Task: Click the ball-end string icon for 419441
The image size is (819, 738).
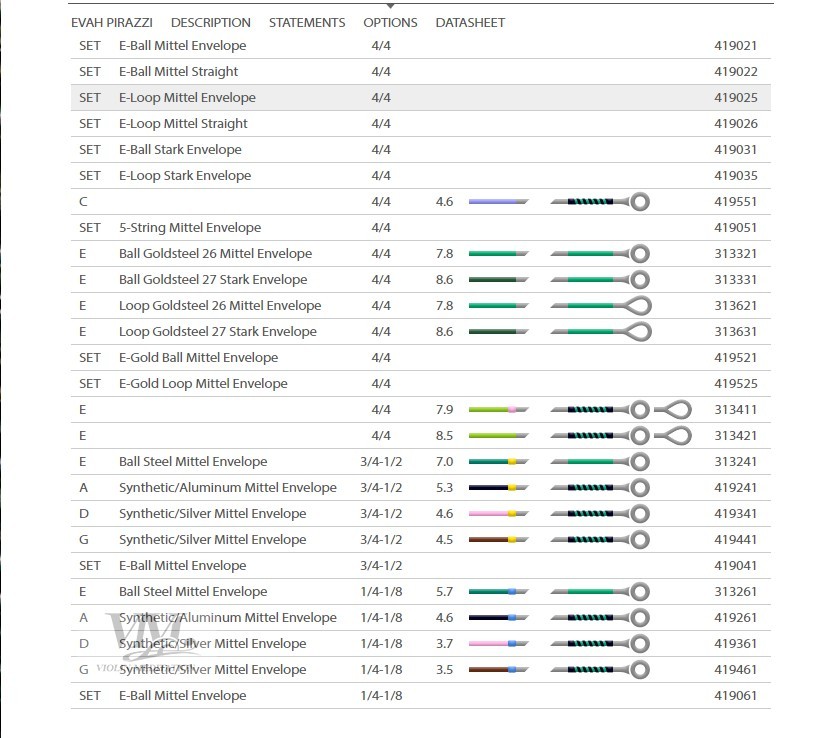Action: click(600, 540)
